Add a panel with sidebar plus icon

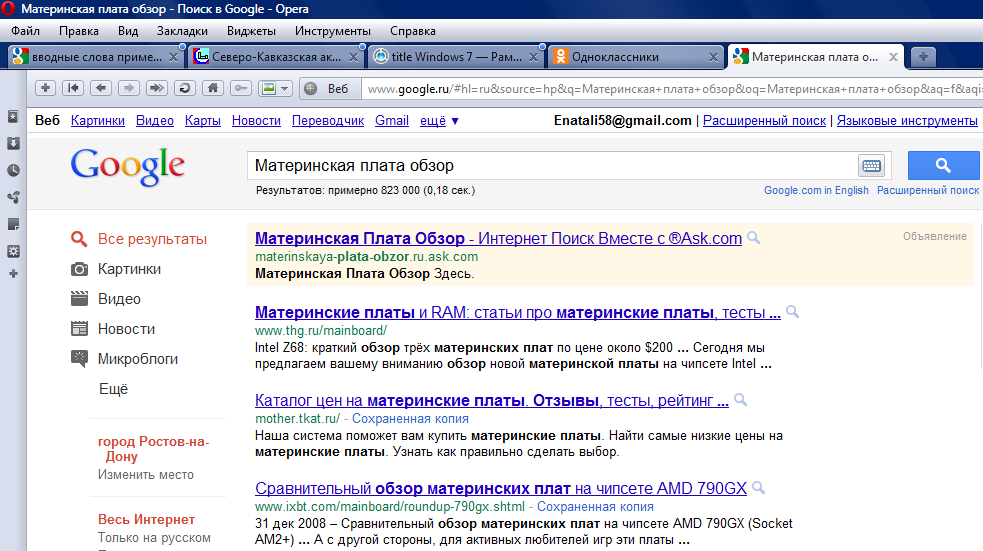point(13,274)
